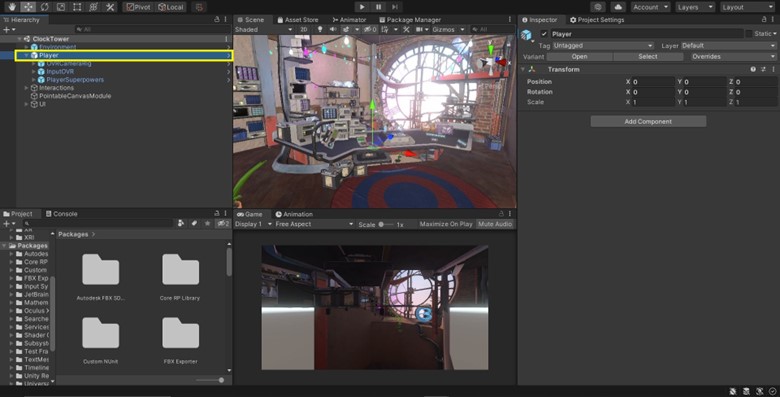The width and height of the screenshot is (780, 397).
Task: Open the Layer Default dropdown
Action: [728, 45]
